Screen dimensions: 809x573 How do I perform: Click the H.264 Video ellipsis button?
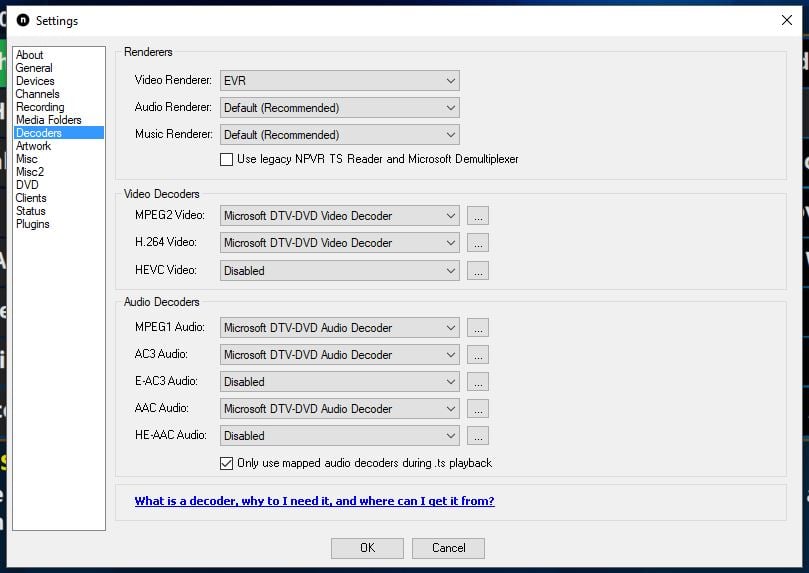[x=478, y=242]
